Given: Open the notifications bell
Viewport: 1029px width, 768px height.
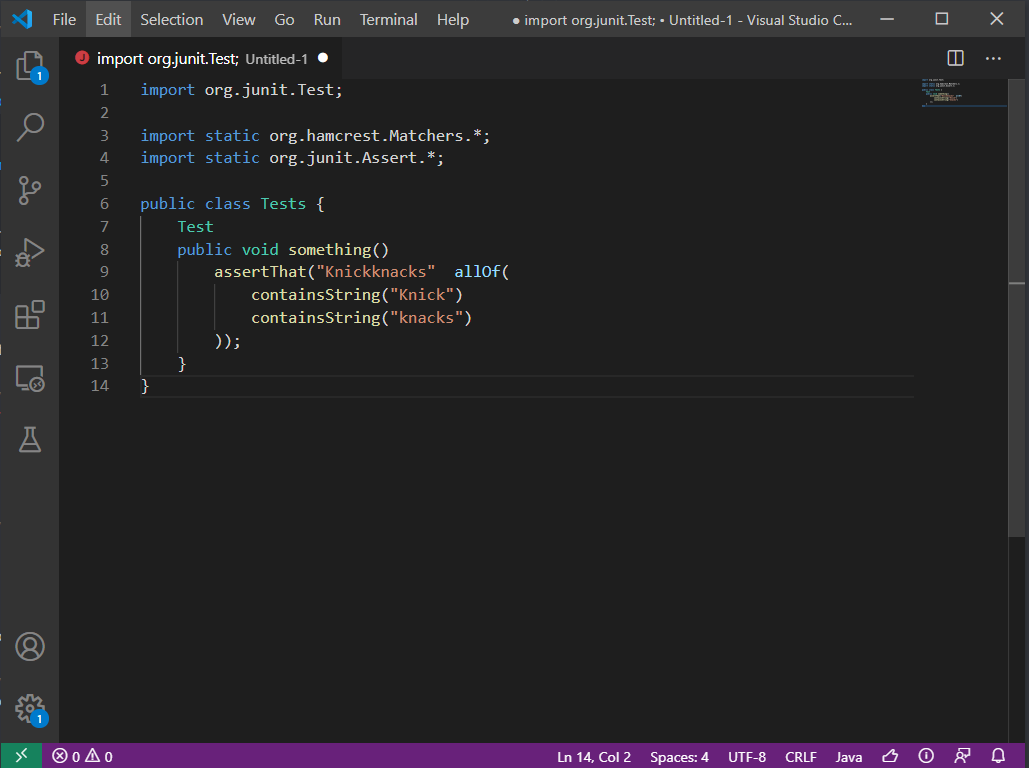Looking at the screenshot, I should 998,756.
